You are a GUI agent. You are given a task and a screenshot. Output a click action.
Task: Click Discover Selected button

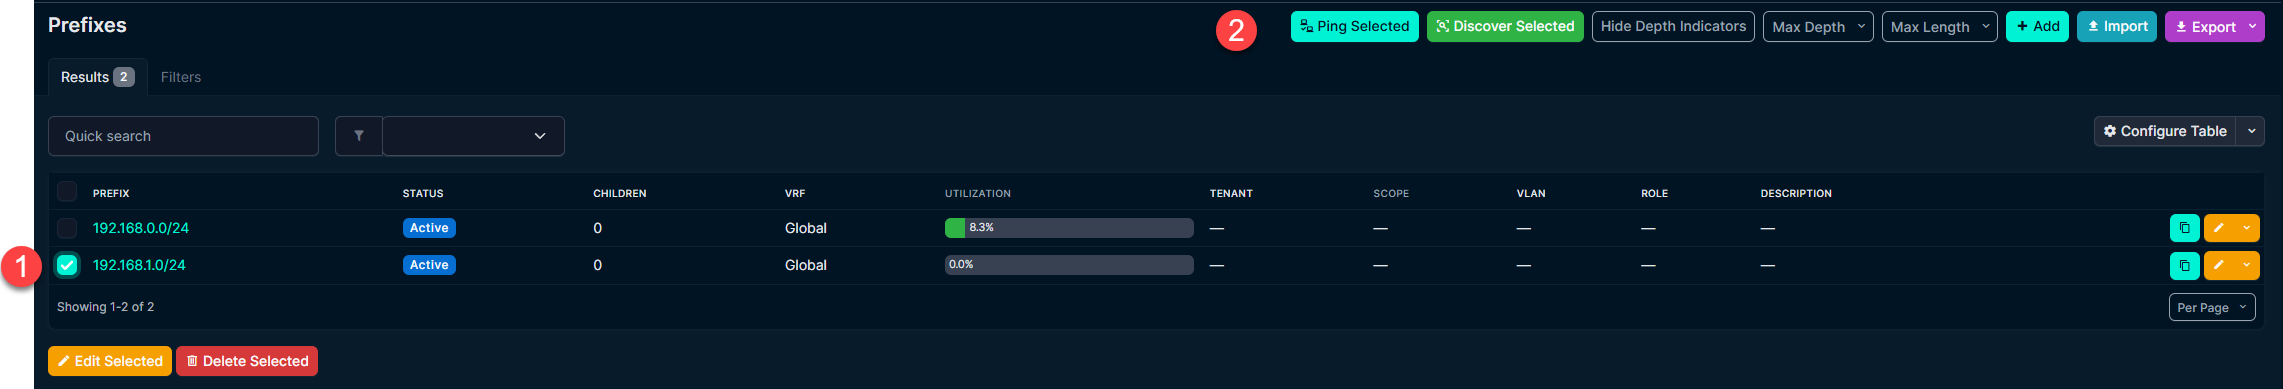click(1505, 27)
